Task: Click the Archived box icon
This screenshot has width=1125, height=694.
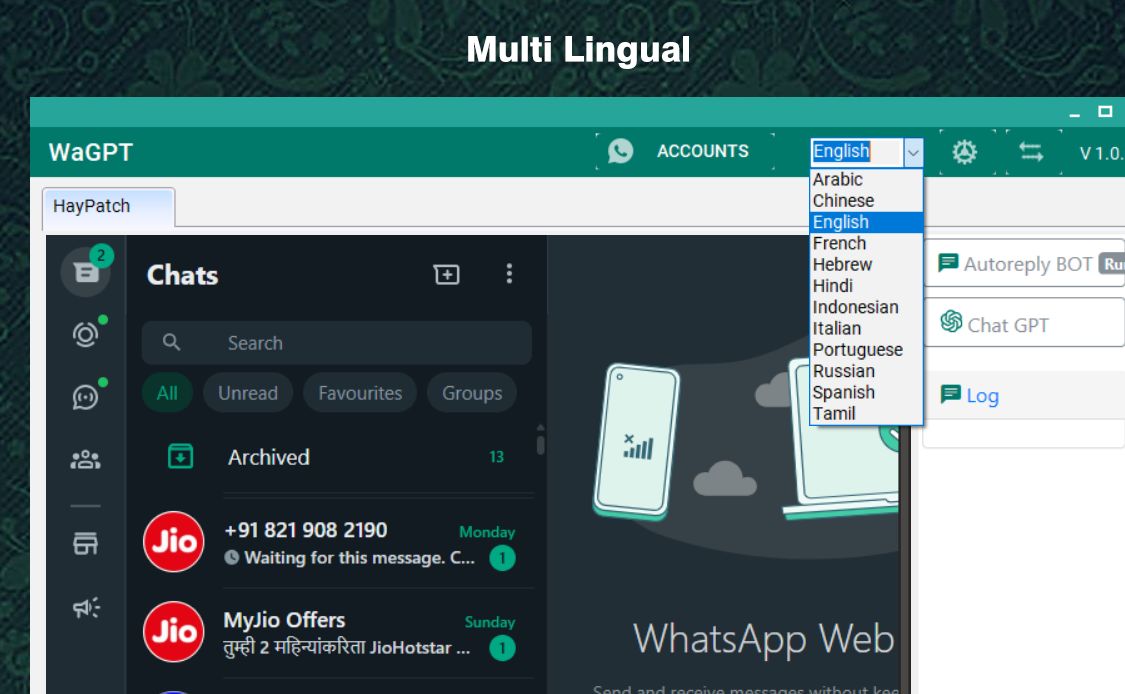Action: coord(180,456)
